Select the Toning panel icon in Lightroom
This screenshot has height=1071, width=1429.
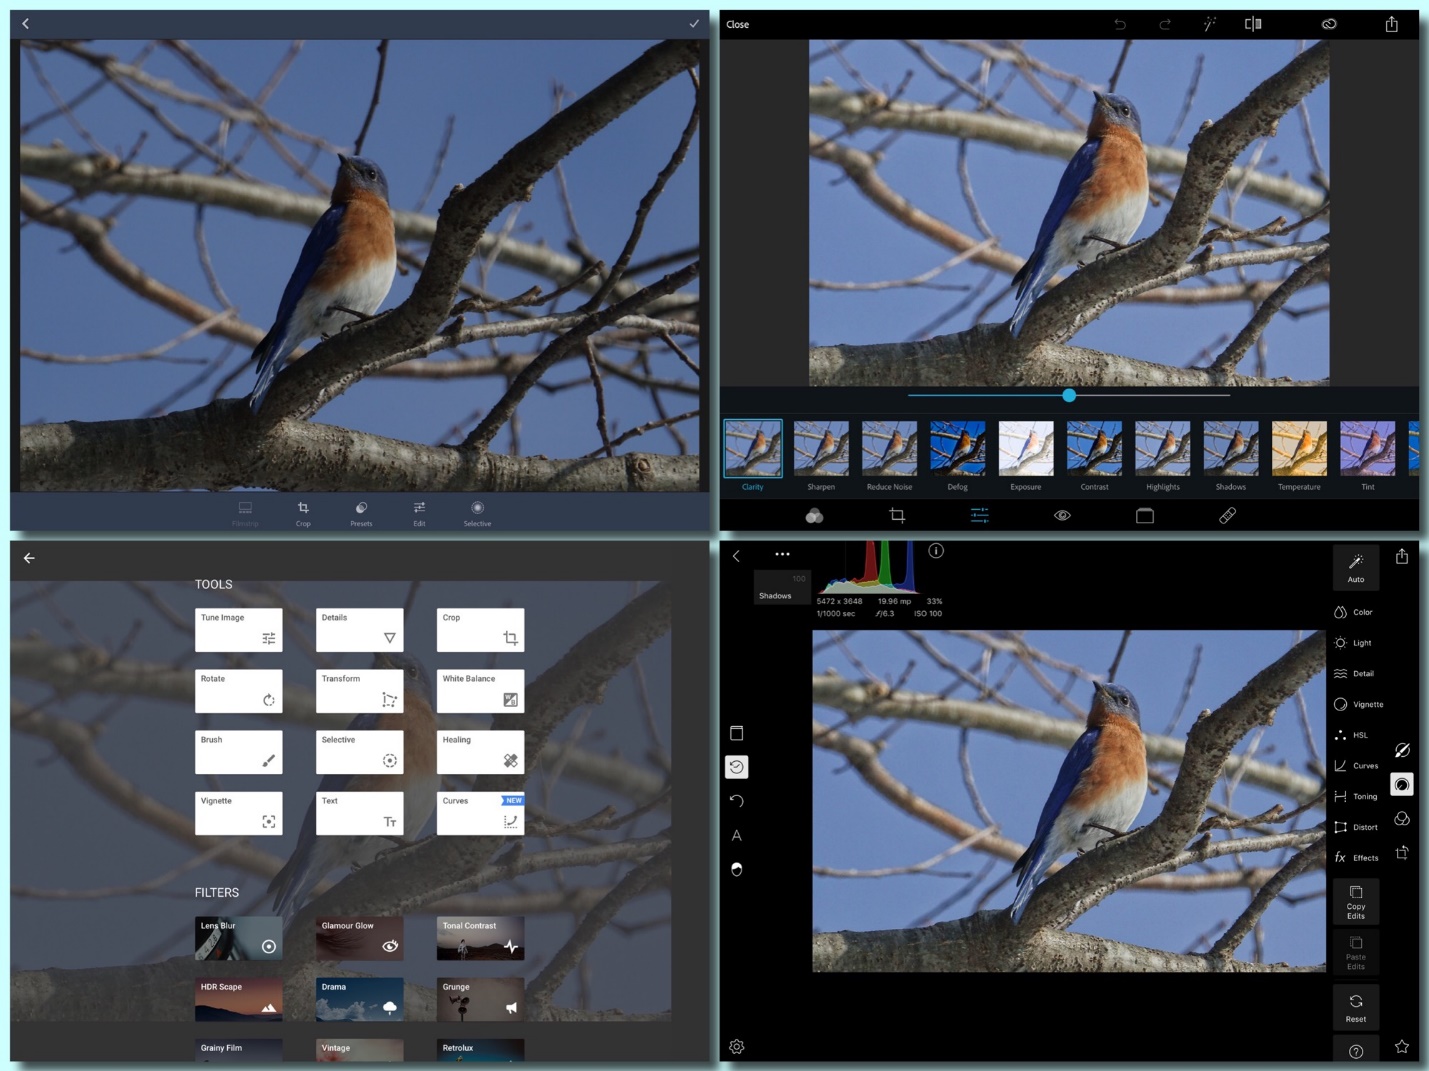[x=1357, y=796]
